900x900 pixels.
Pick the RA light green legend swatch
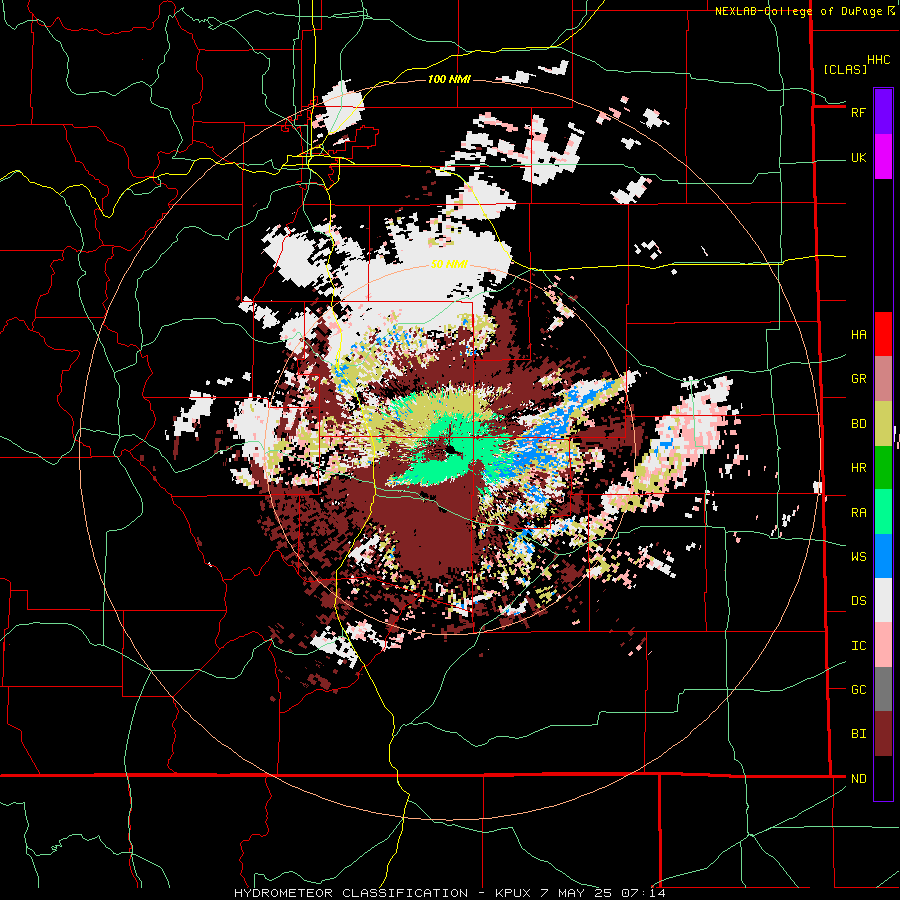pos(883,512)
